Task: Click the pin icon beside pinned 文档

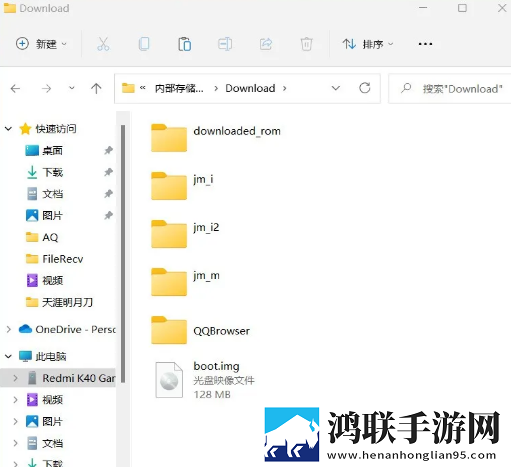Action: [x=108, y=194]
